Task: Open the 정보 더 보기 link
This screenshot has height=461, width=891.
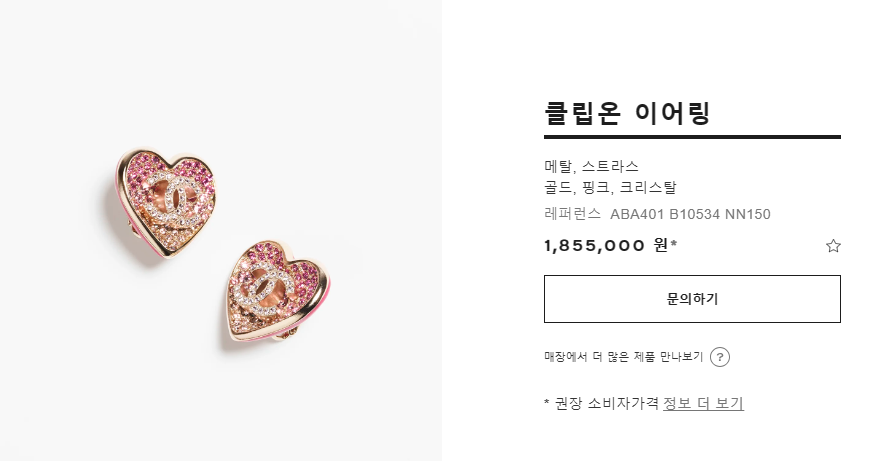Action: tap(703, 403)
